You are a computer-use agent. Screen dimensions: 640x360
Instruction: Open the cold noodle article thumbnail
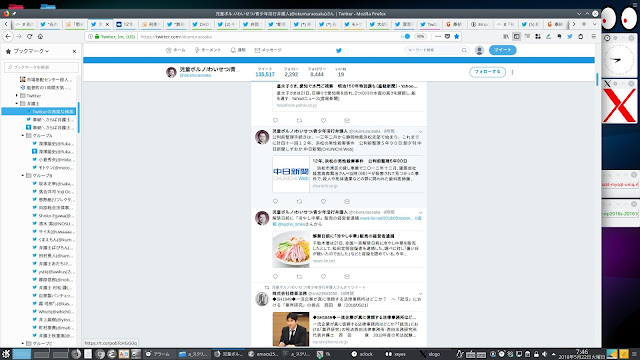pyautogui.click(x=291, y=249)
